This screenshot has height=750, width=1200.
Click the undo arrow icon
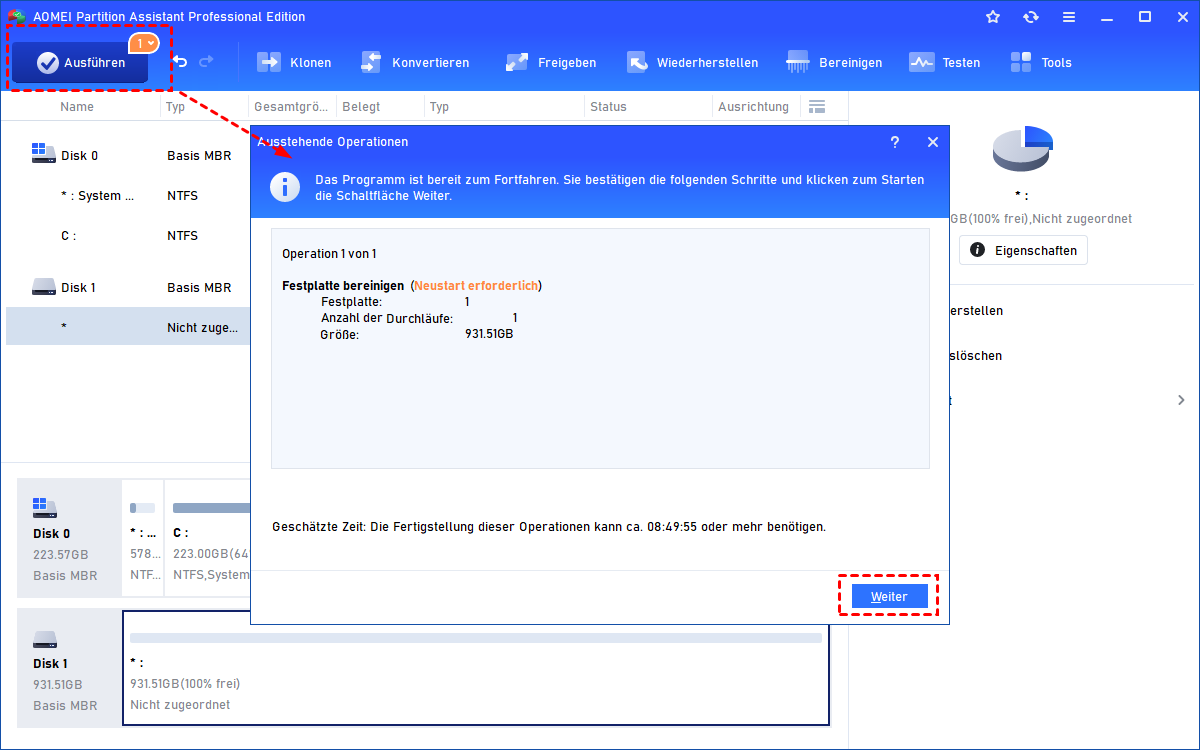point(180,62)
